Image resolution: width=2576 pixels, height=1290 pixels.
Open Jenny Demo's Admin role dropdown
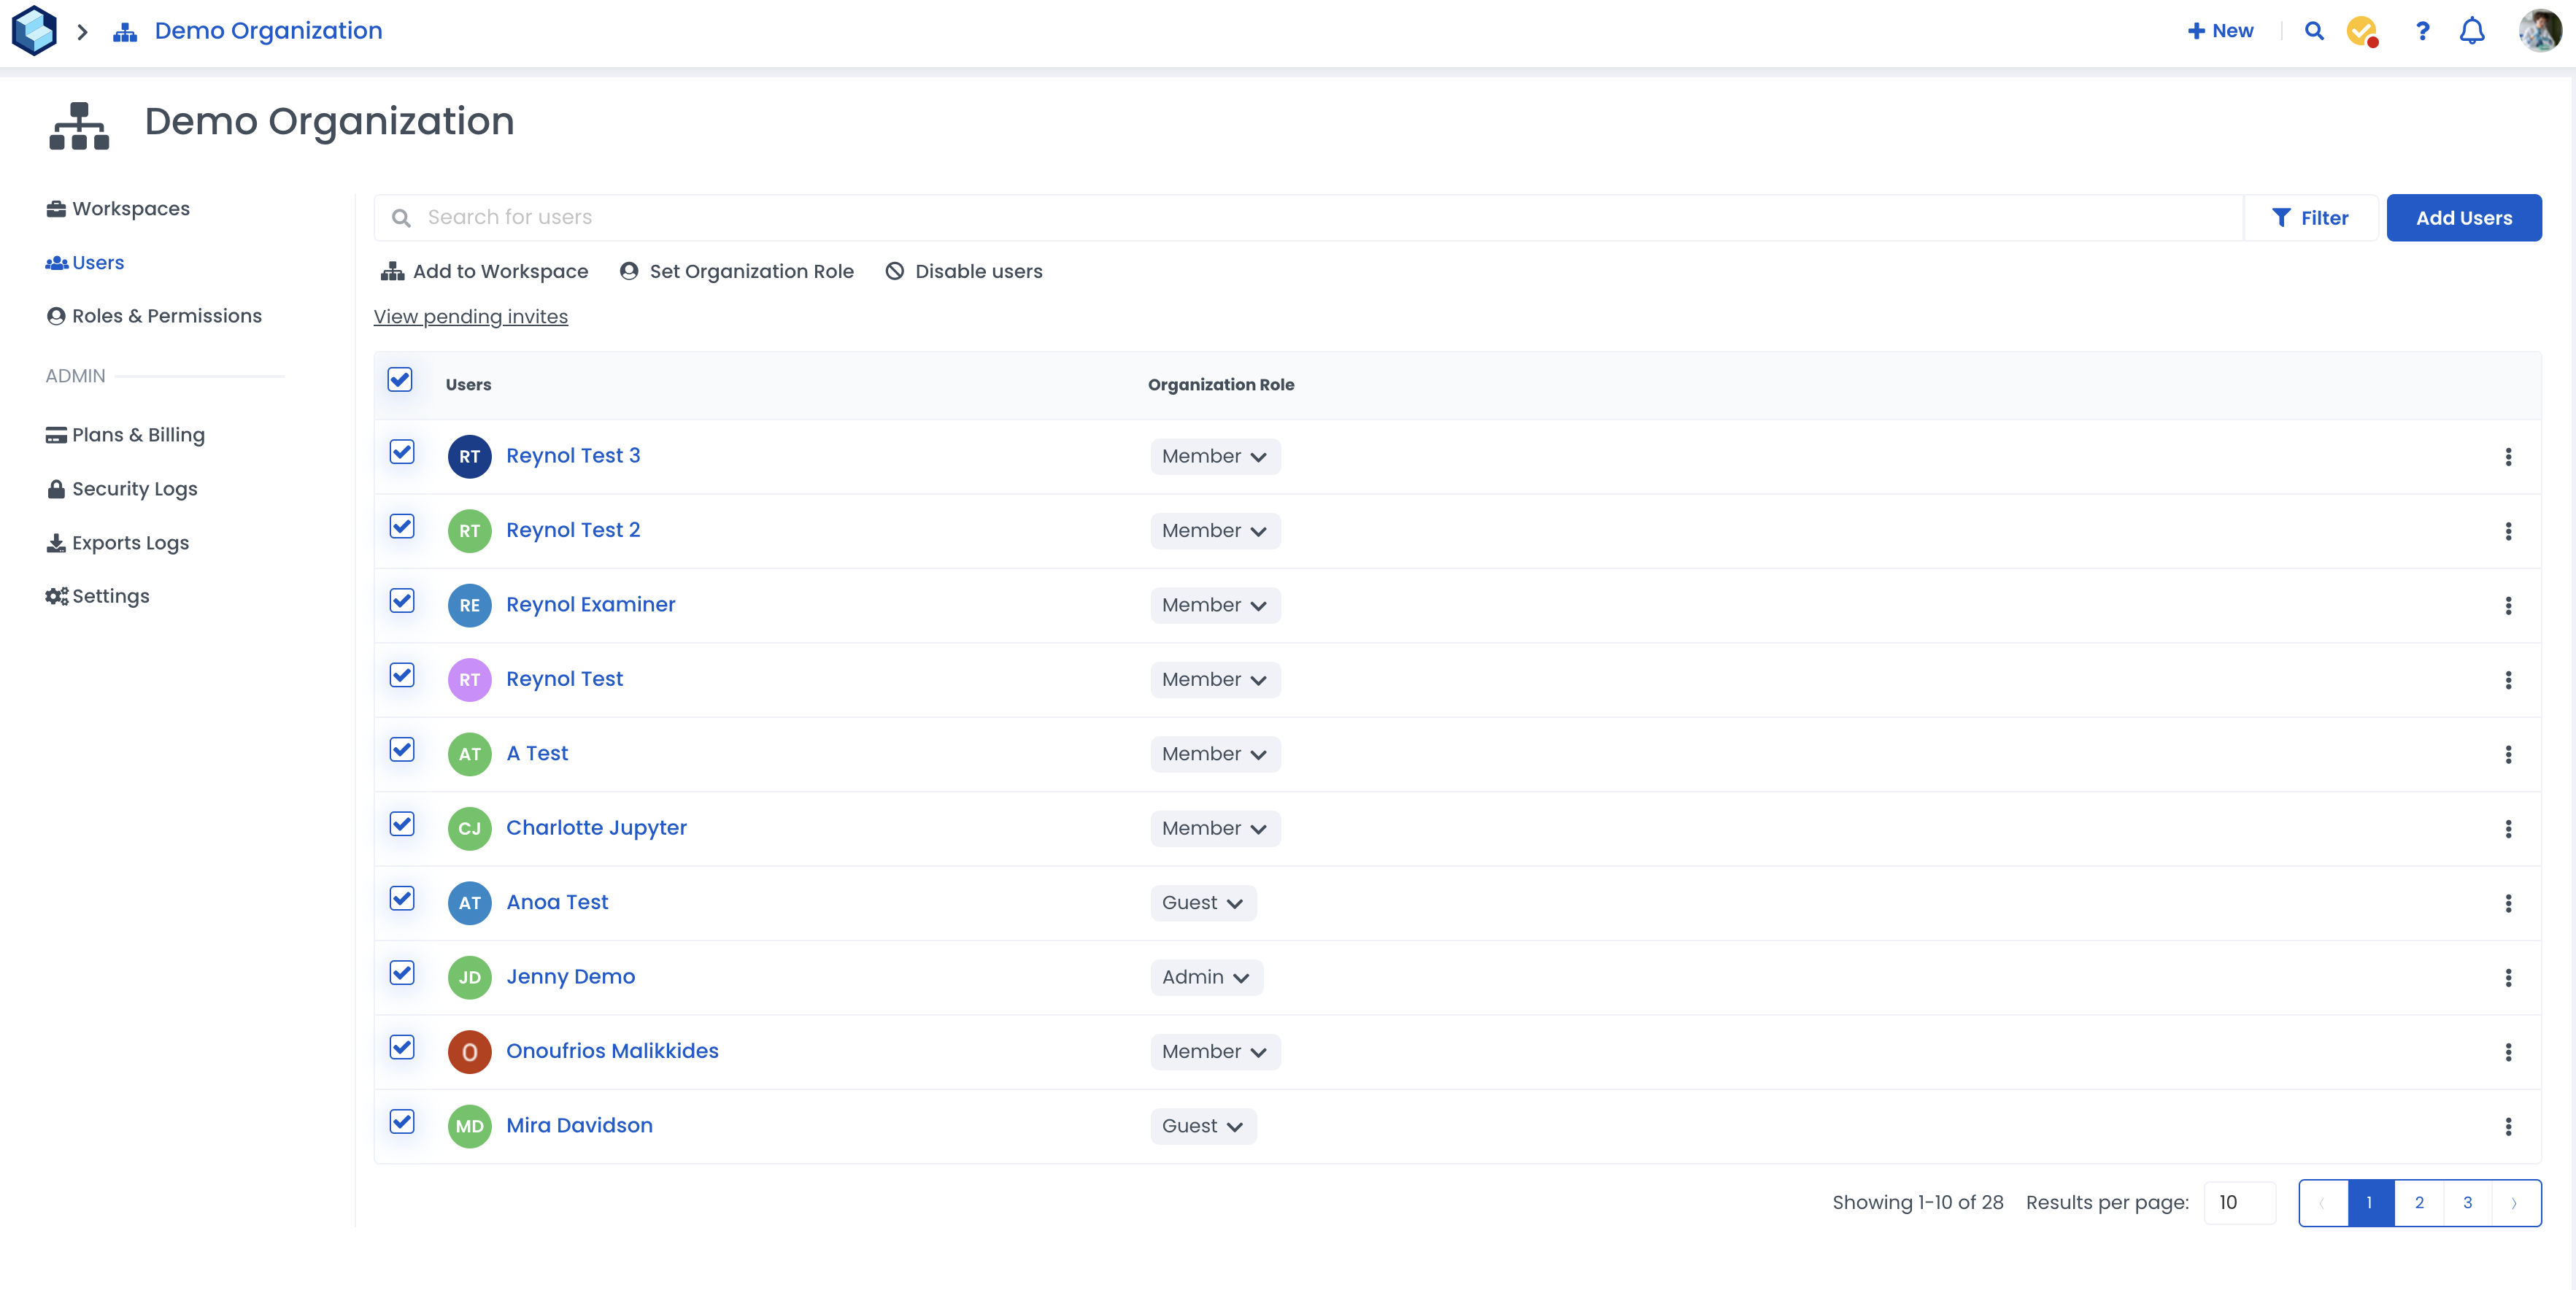1205,977
